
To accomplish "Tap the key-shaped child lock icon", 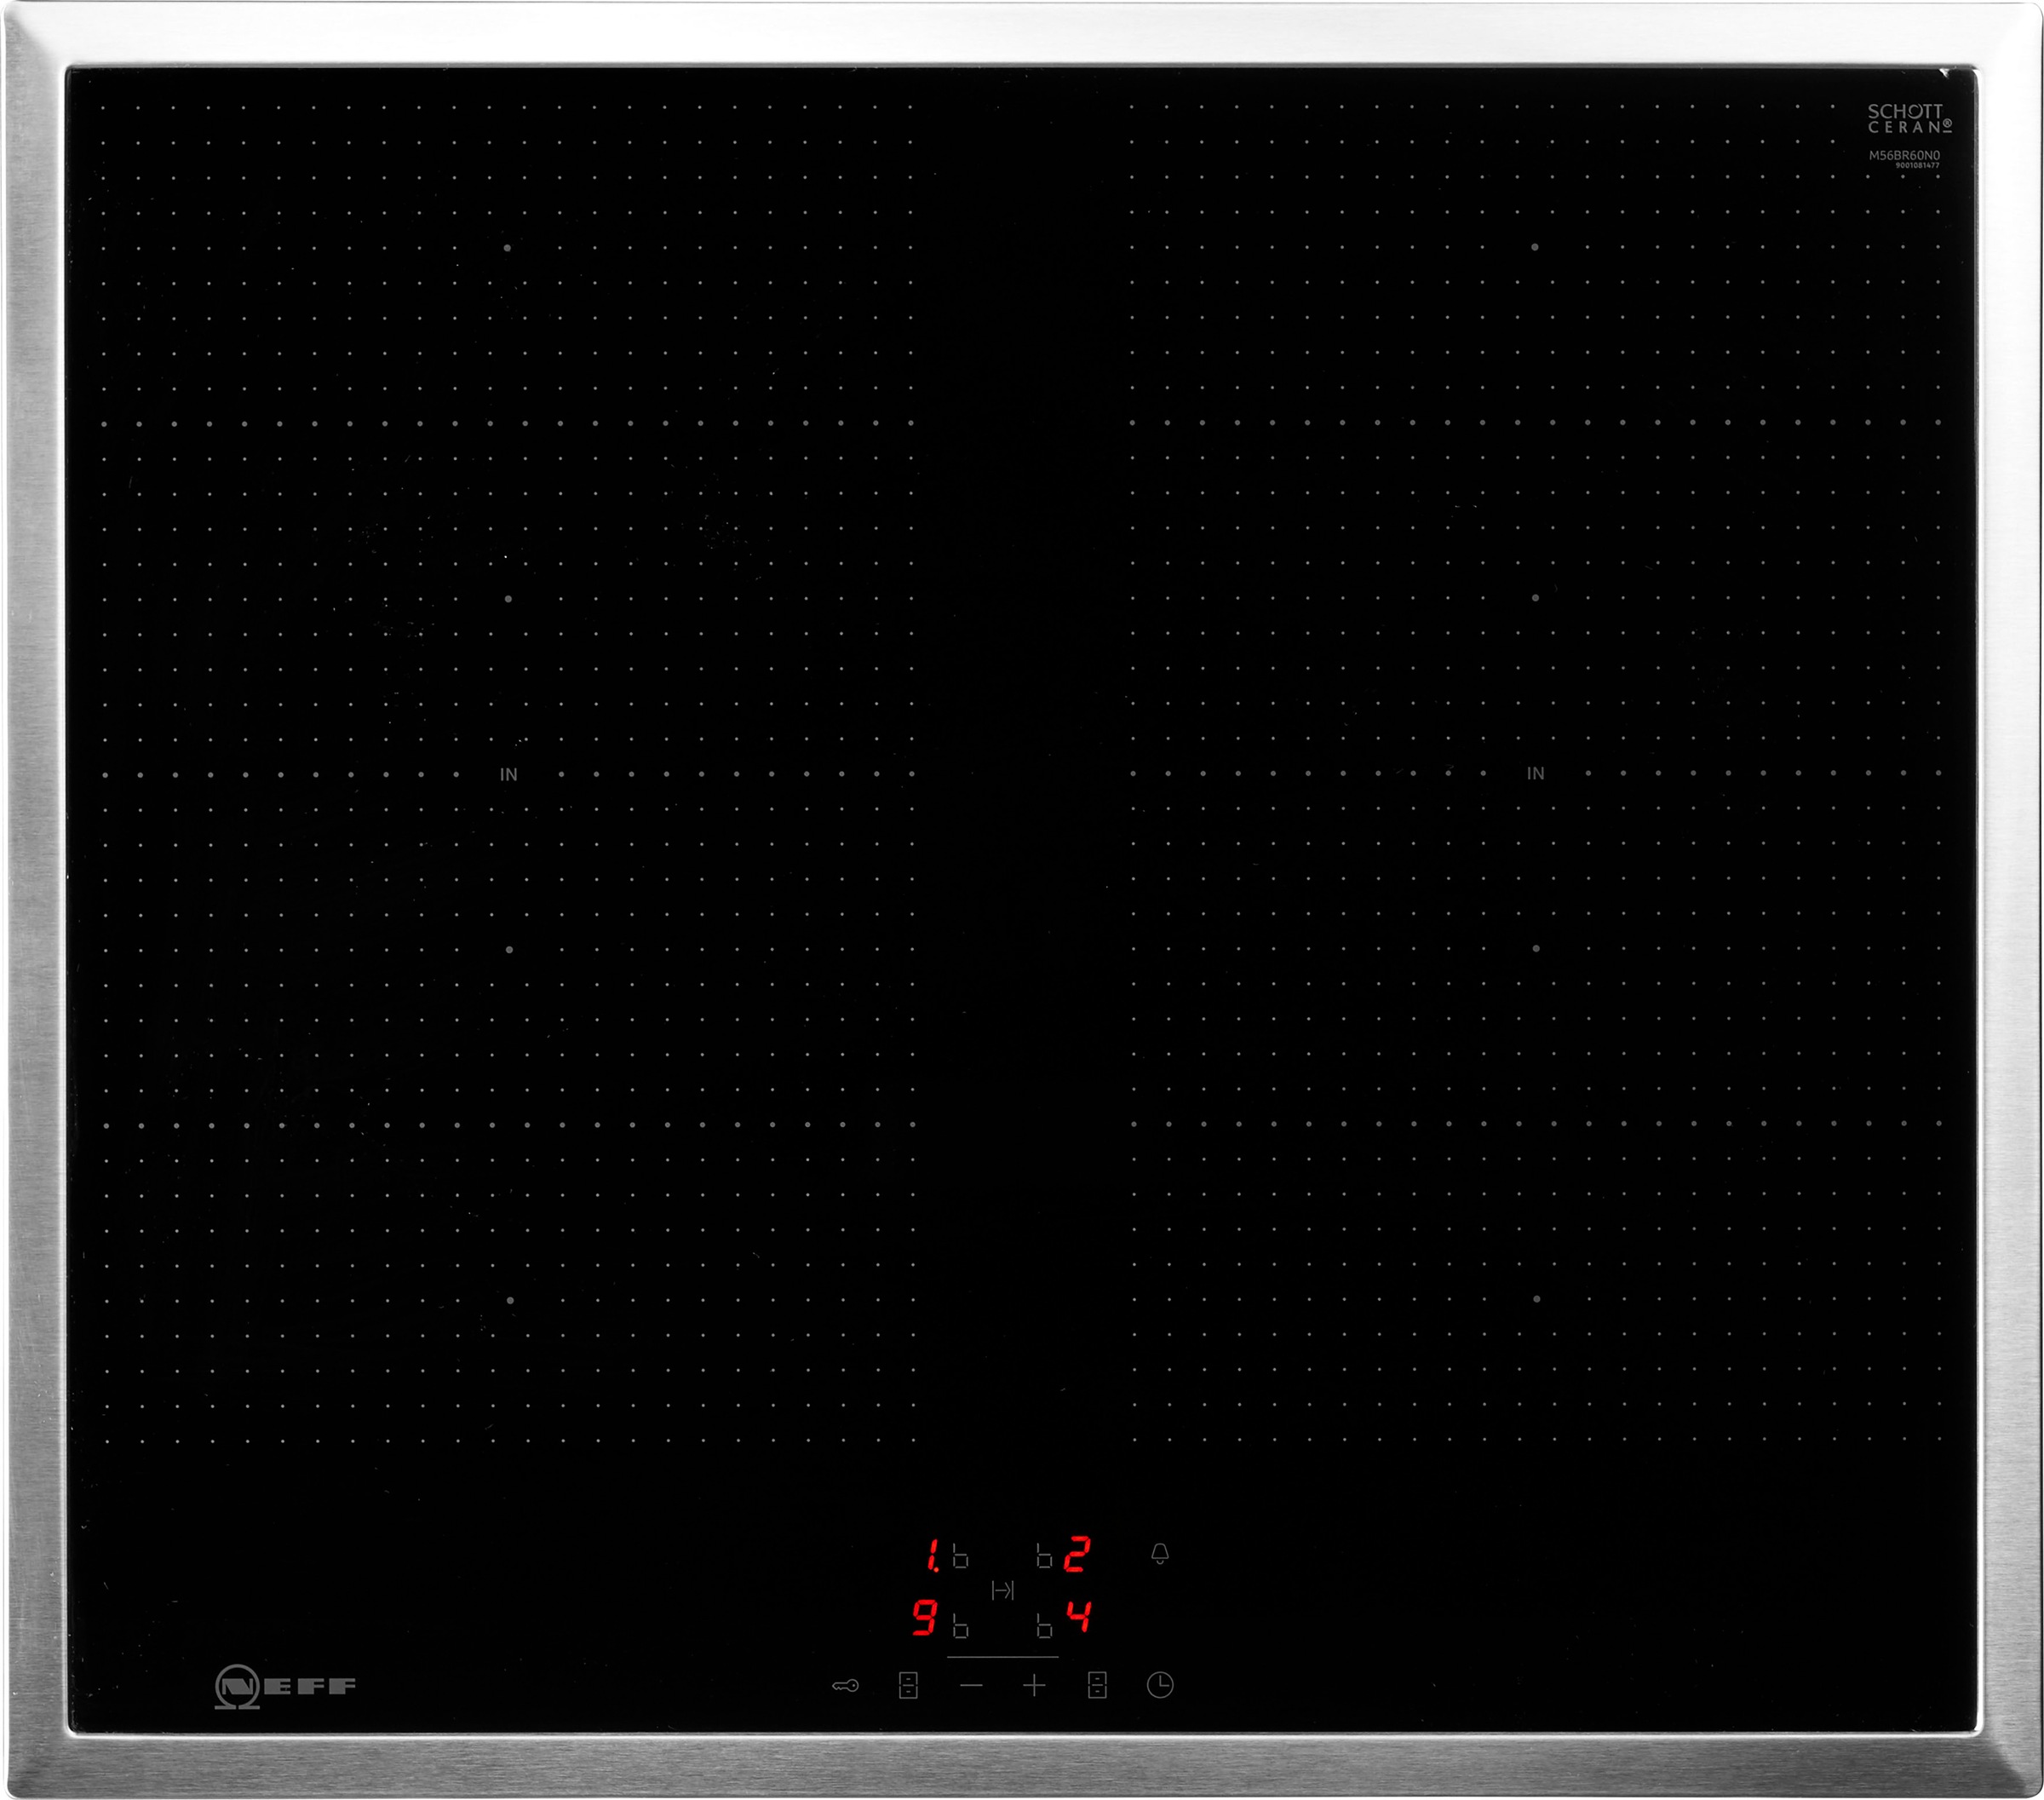I will 845,1686.
